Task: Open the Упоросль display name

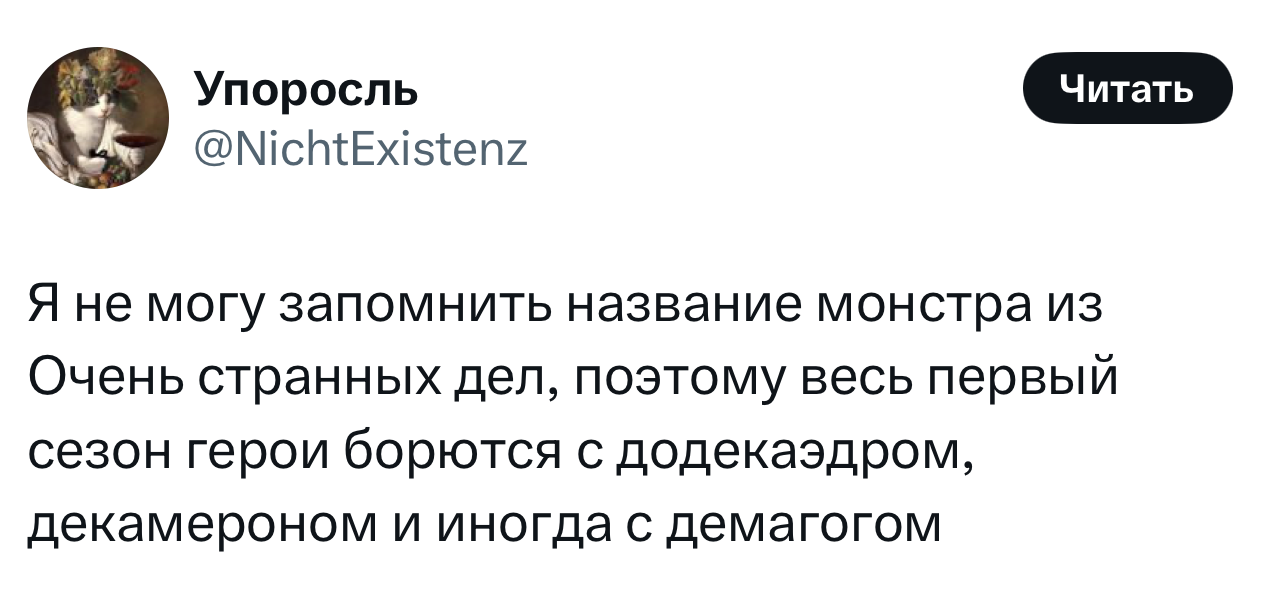Action: coord(307,92)
